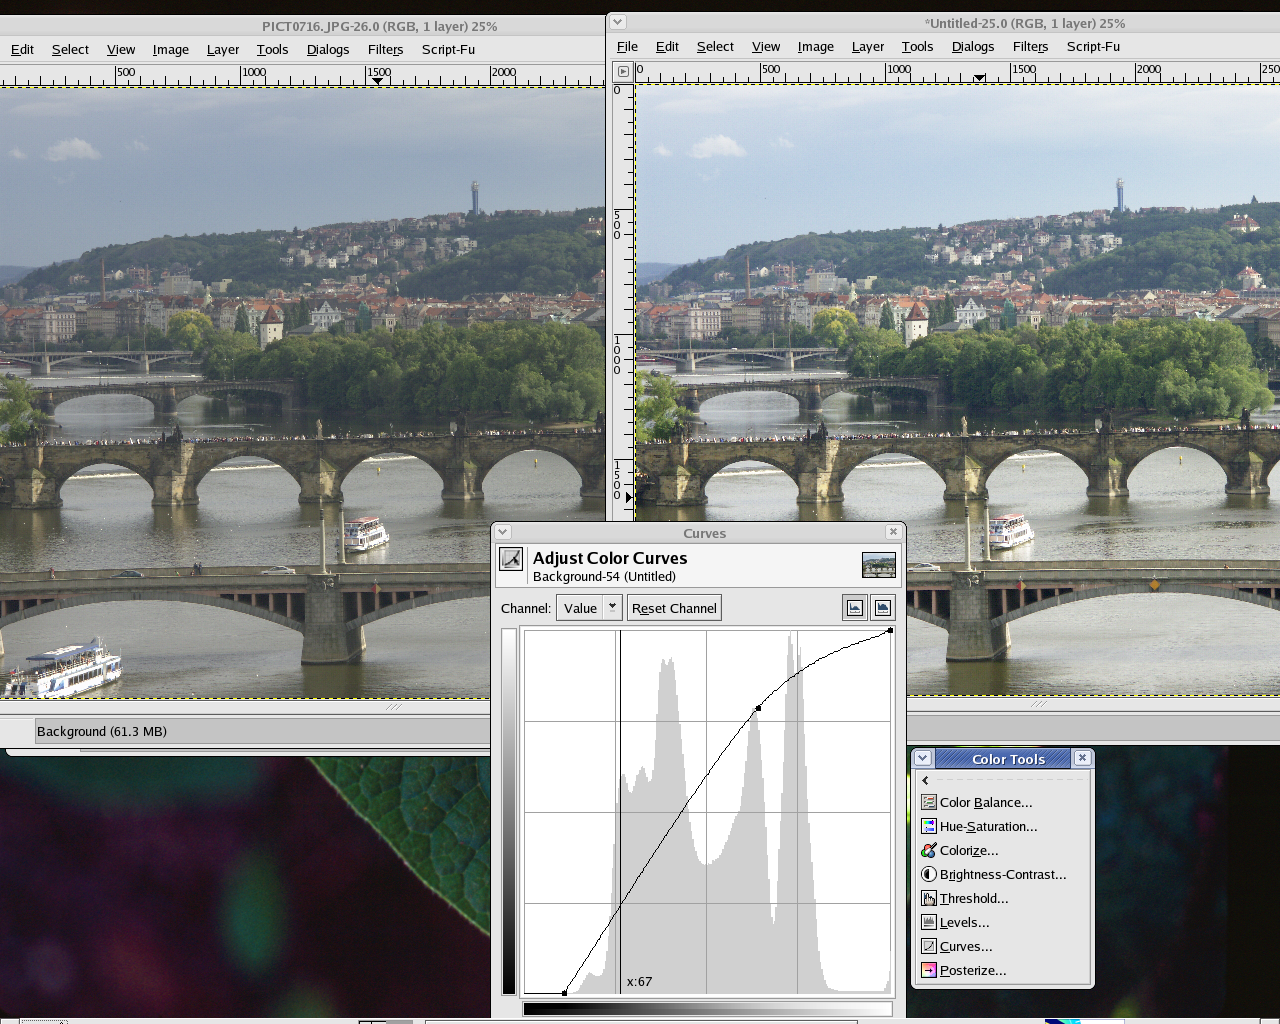1280x1024 pixels.
Task: Open Levels tool
Action: 964,922
